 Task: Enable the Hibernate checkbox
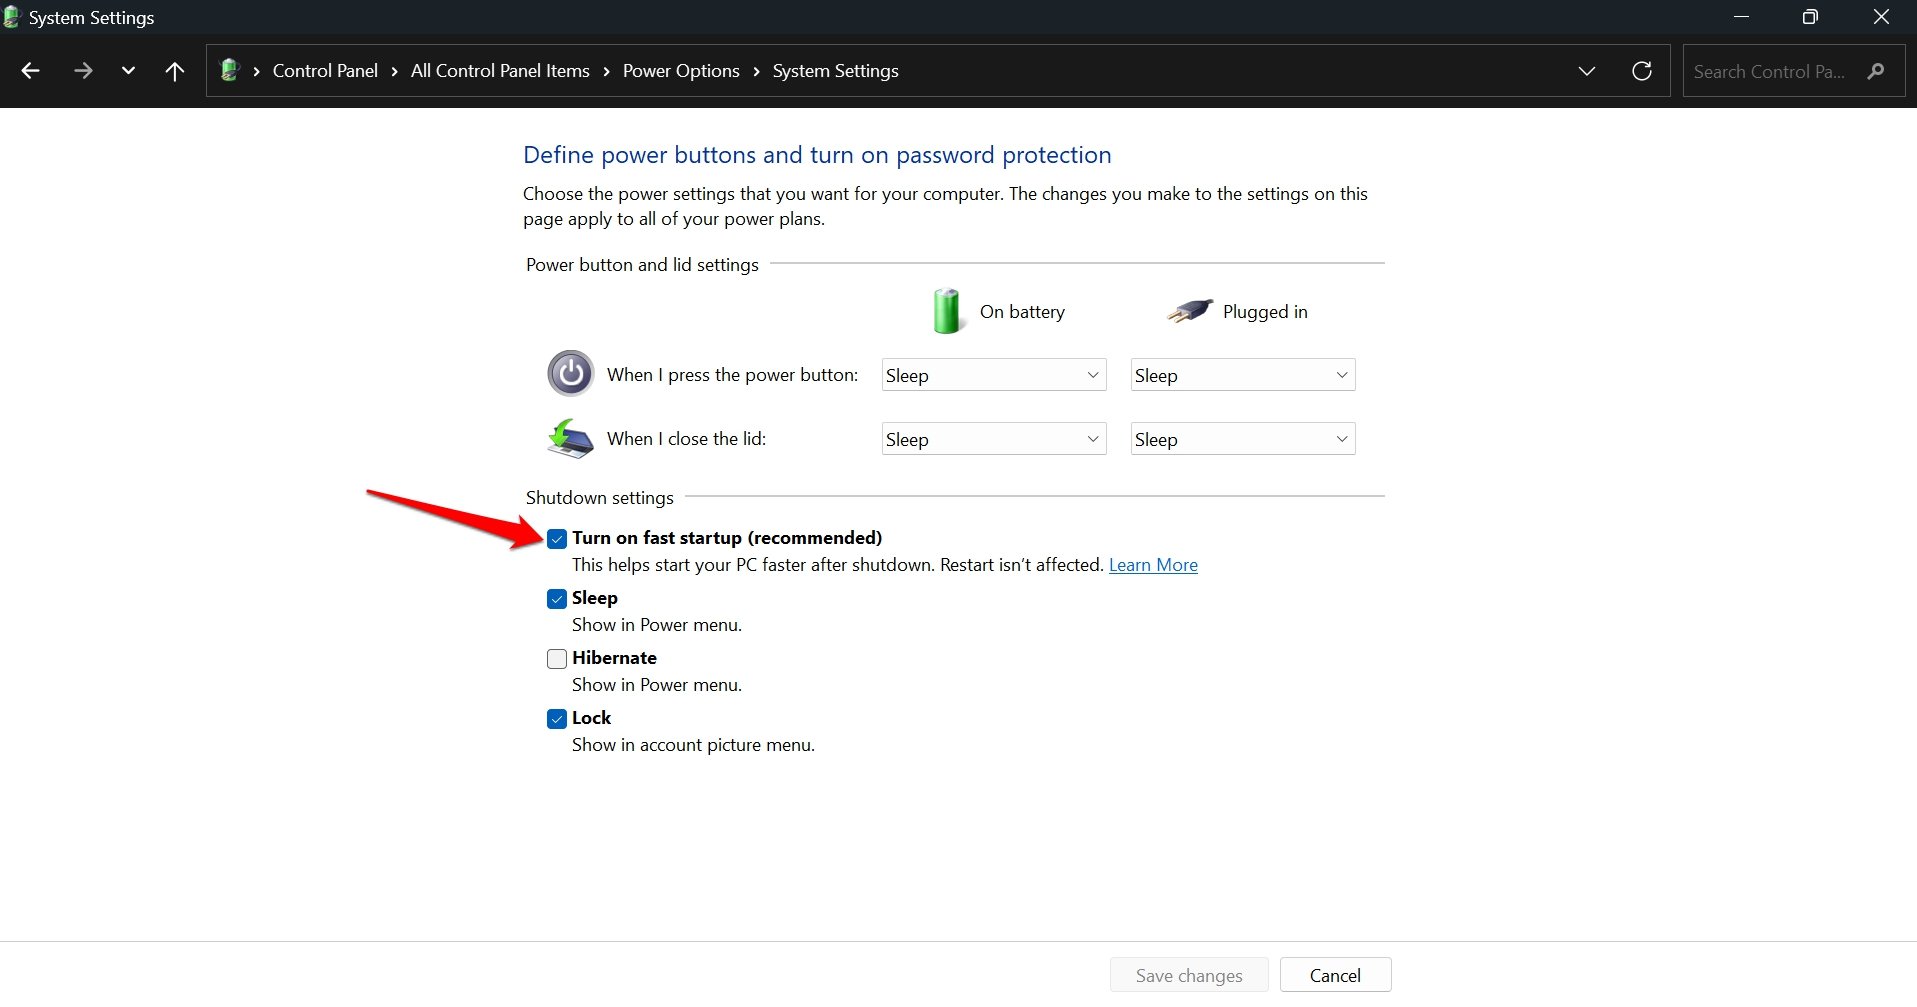point(557,659)
